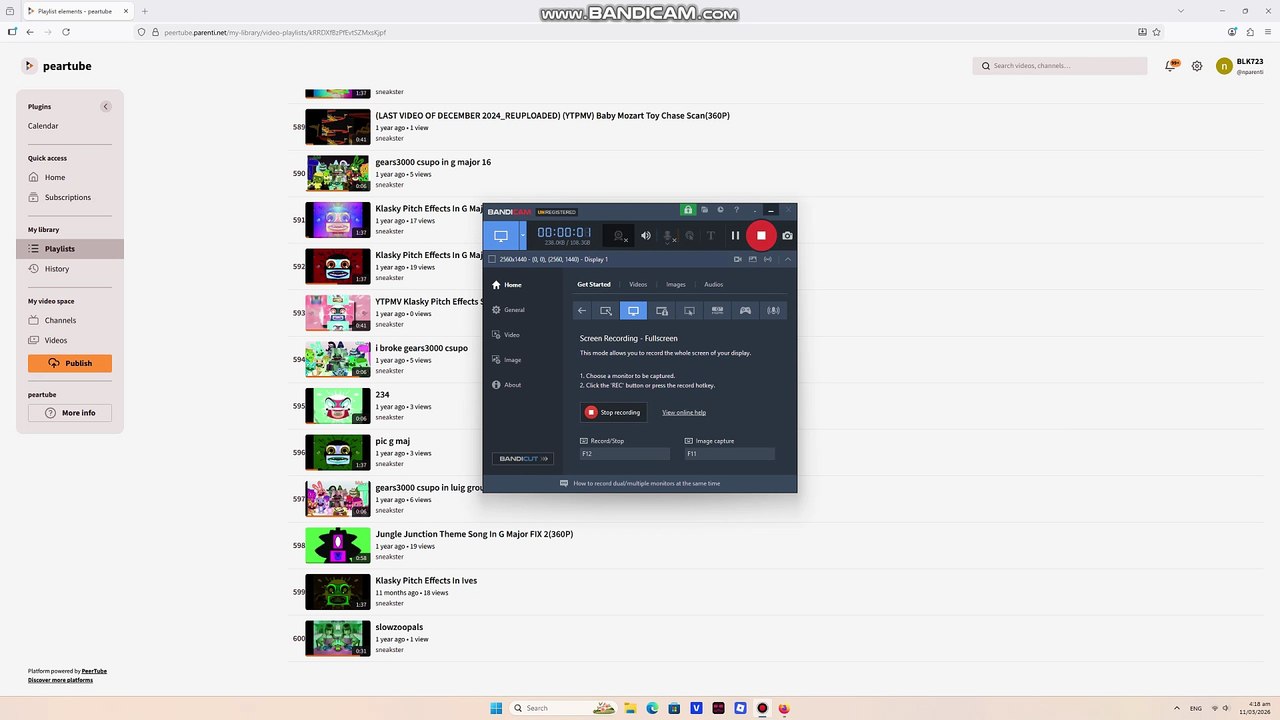1280x720 pixels.
Task: Collapse the Bandicam panel with the chevron-up
Action: (x=788, y=259)
